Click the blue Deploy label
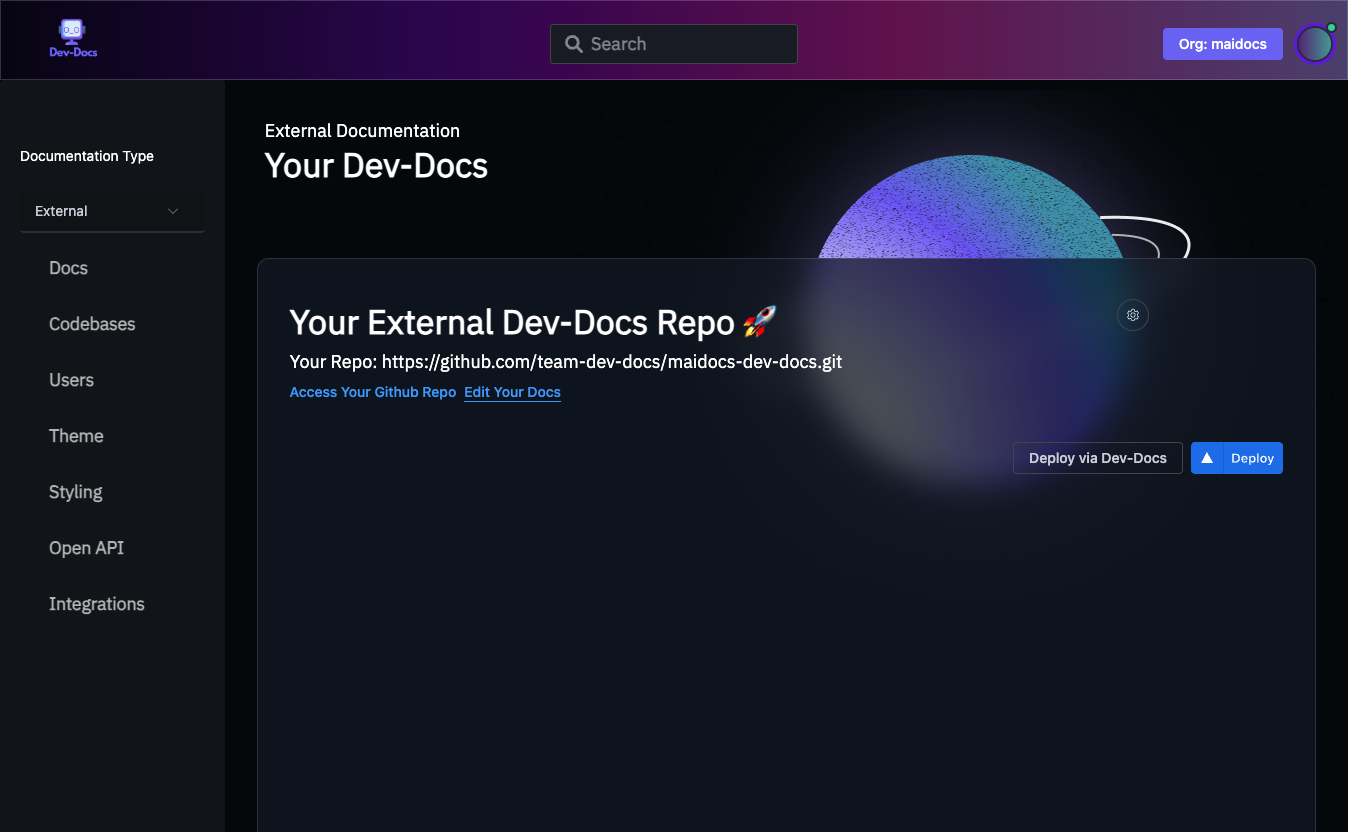This screenshot has height=832, width=1348. pos(1252,458)
